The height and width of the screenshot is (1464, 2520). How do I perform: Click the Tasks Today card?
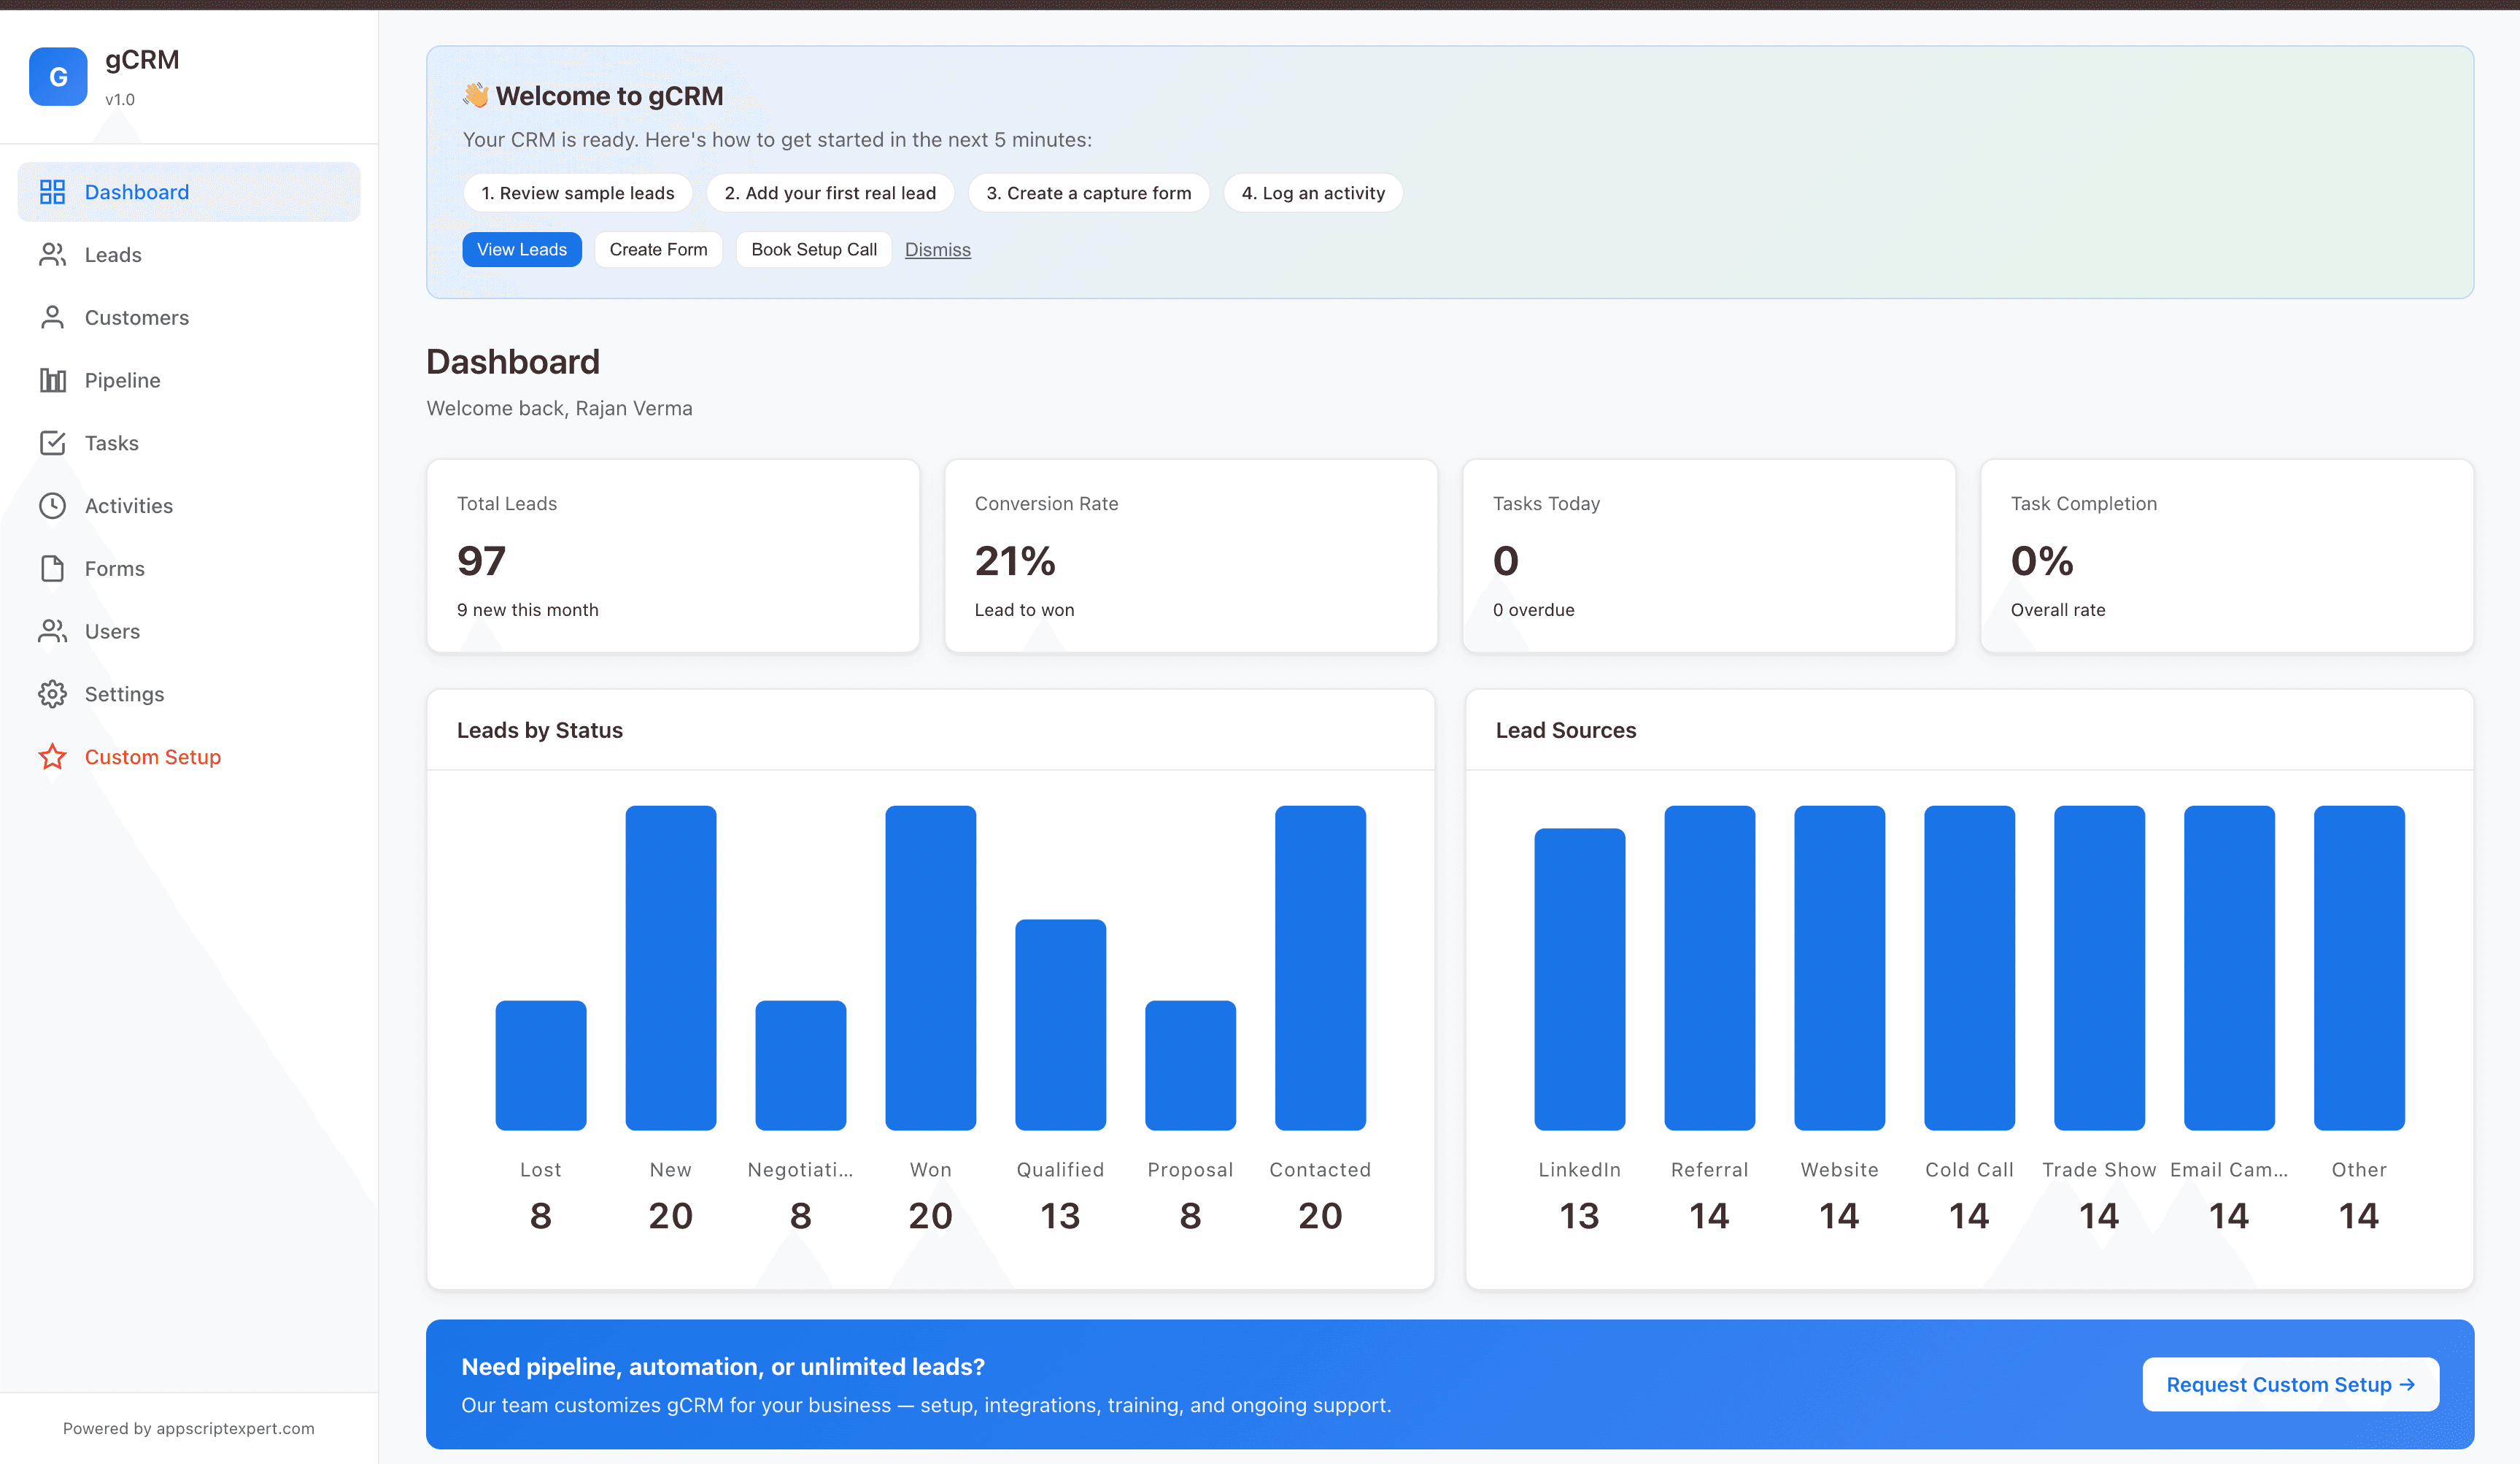1709,556
